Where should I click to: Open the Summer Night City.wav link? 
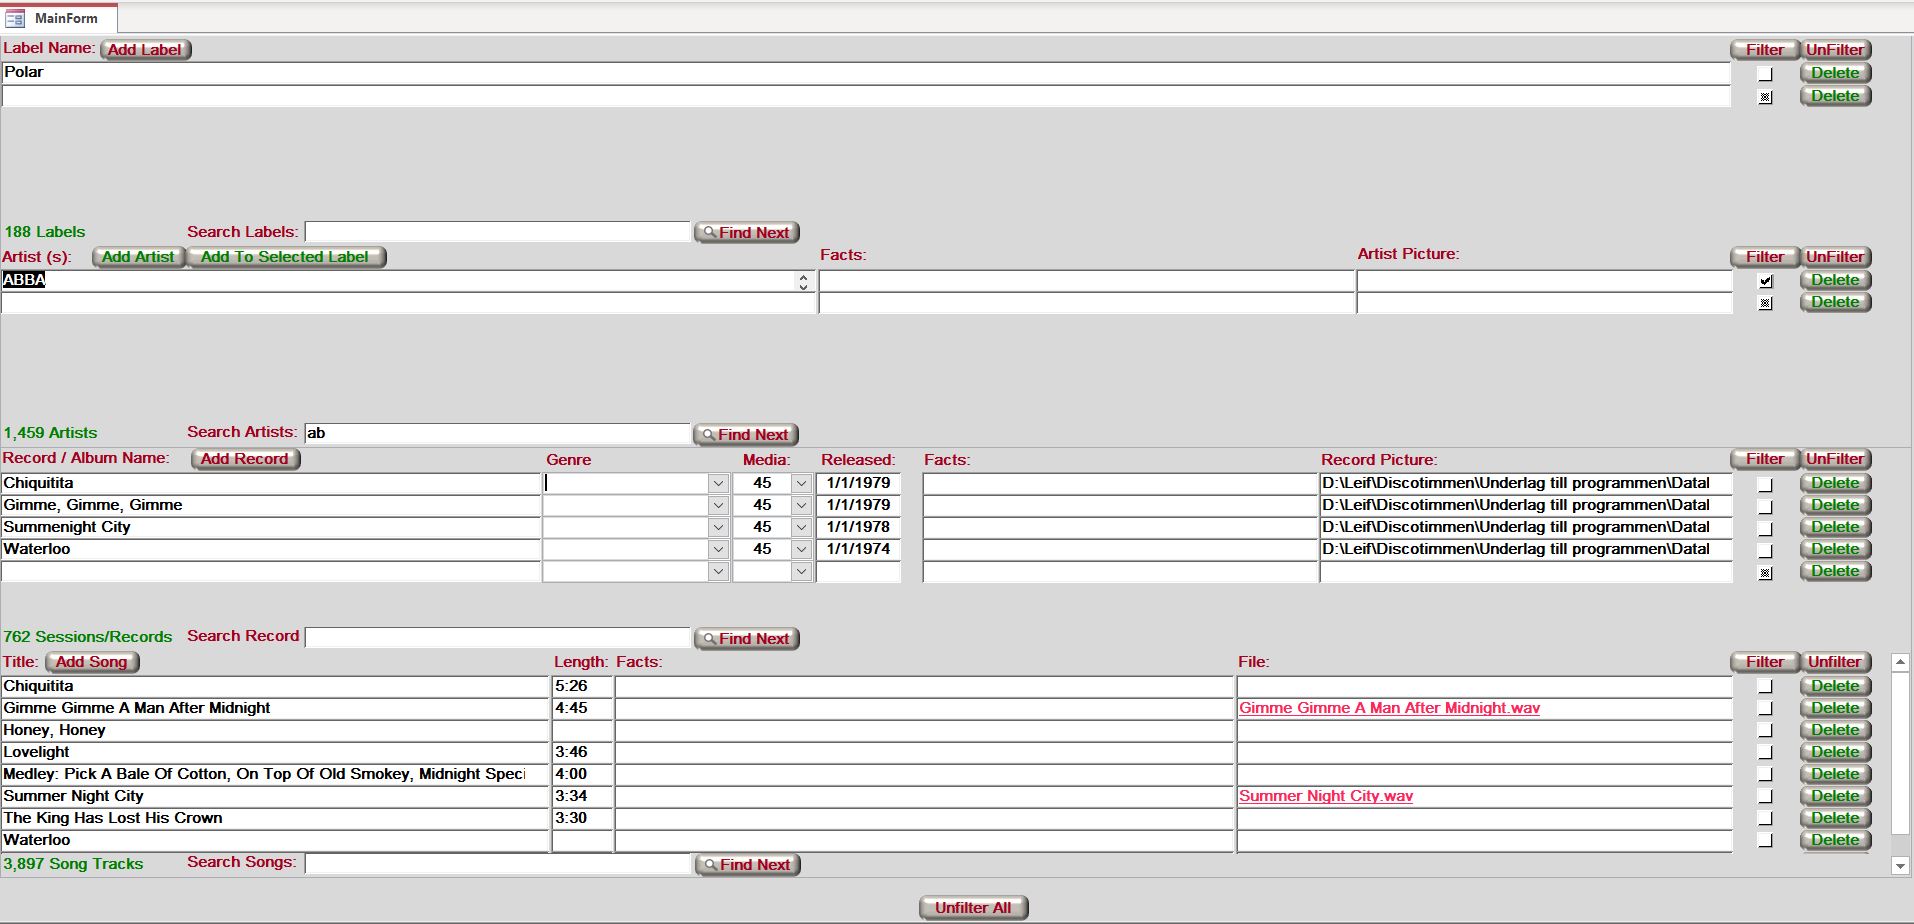click(1326, 796)
